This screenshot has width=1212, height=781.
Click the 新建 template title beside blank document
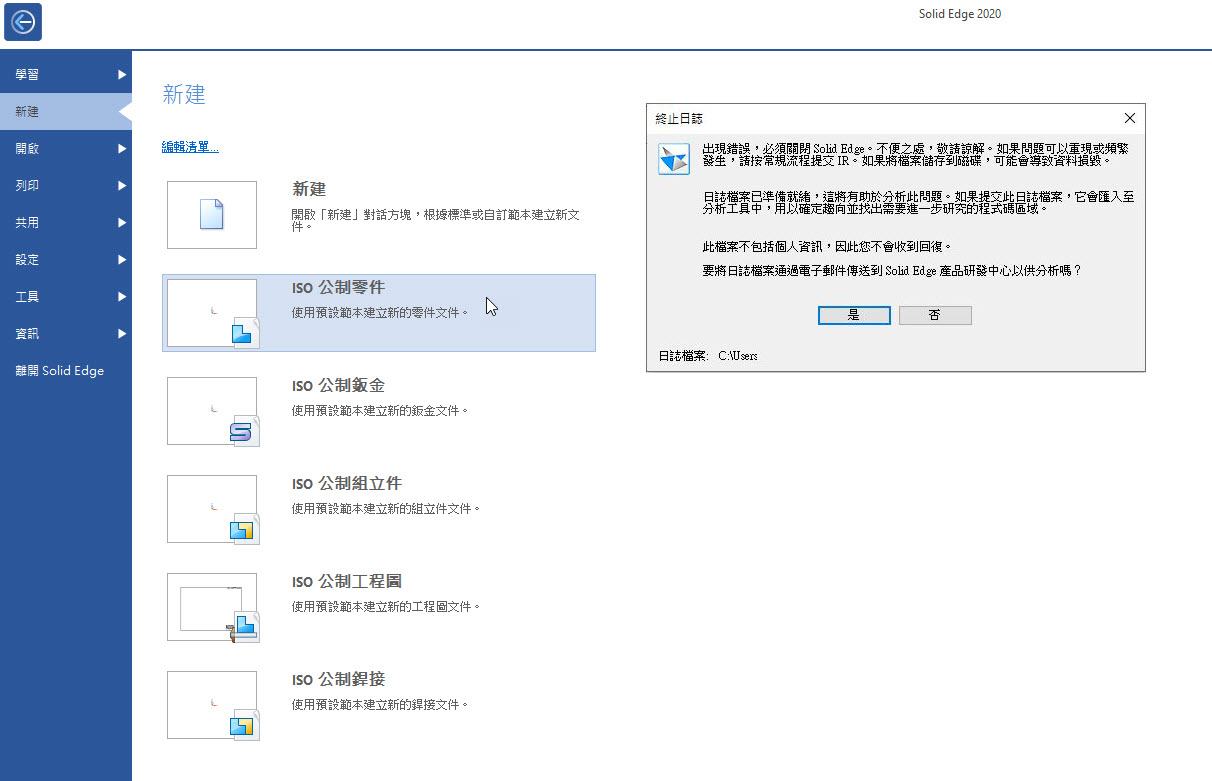click(309, 189)
